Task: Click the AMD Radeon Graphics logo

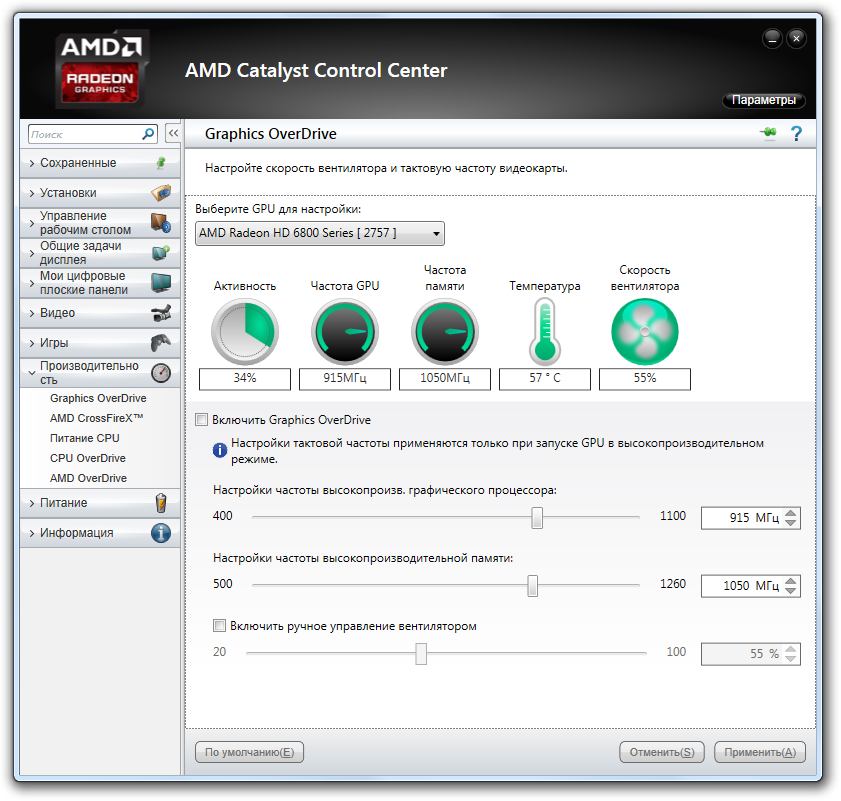Action: click(101, 69)
